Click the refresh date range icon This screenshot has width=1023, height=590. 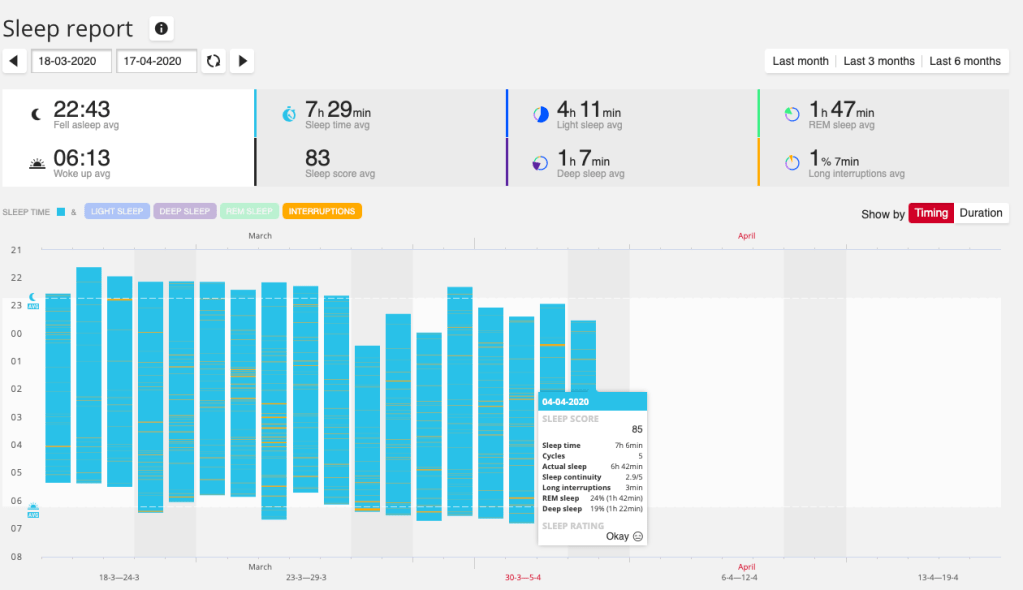[213, 61]
